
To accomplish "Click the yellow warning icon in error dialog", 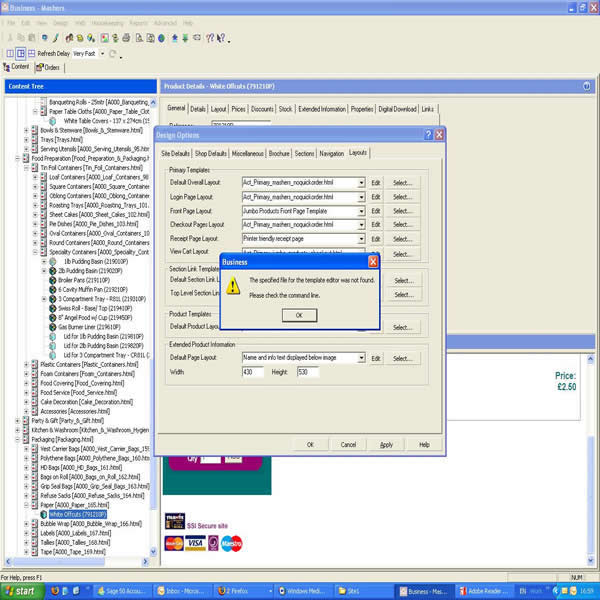I will [x=233, y=287].
